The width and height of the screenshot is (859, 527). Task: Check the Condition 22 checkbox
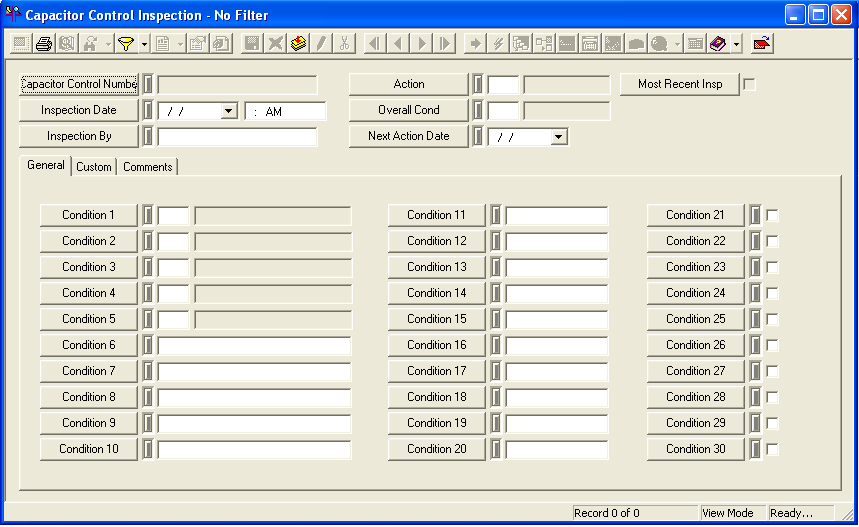coord(772,241)
